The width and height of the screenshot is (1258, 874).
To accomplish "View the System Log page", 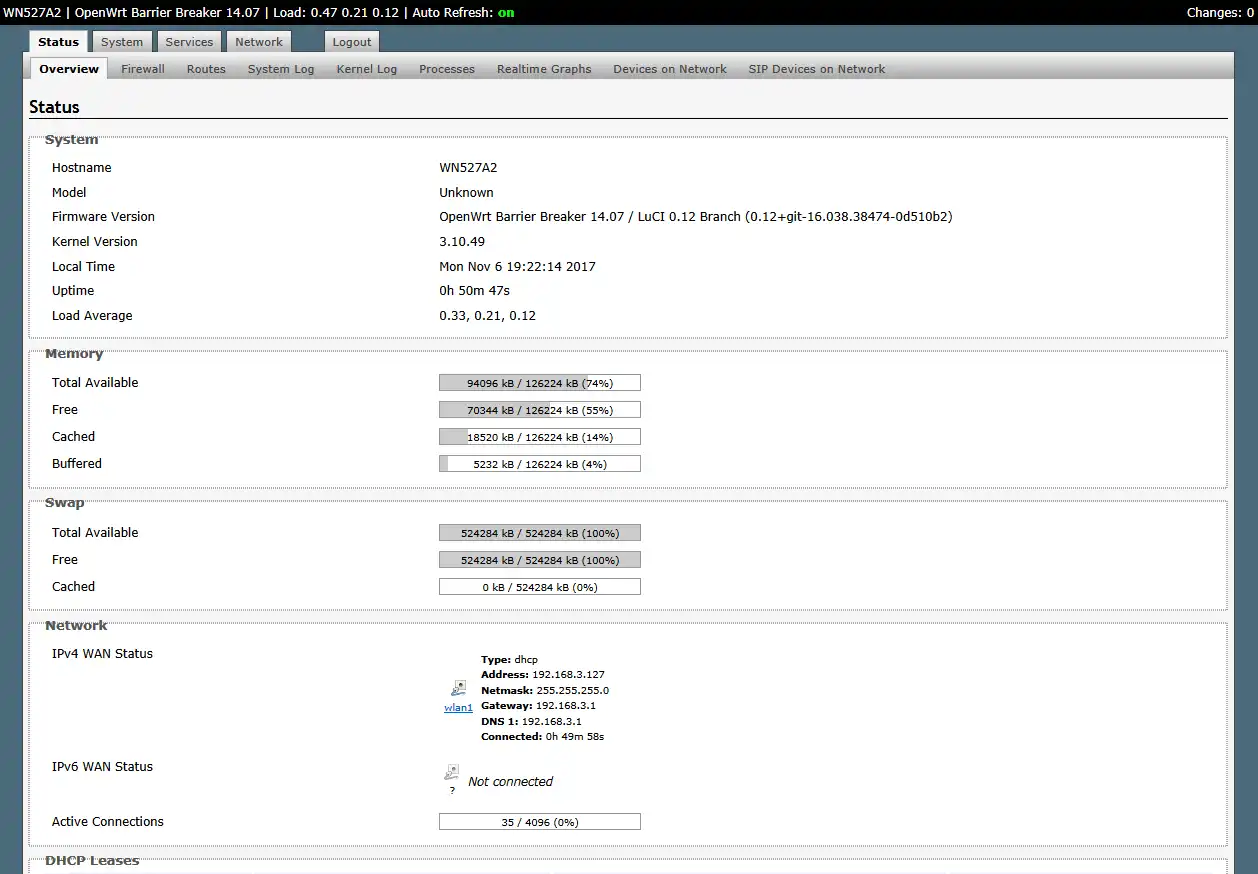I will 281,69.
